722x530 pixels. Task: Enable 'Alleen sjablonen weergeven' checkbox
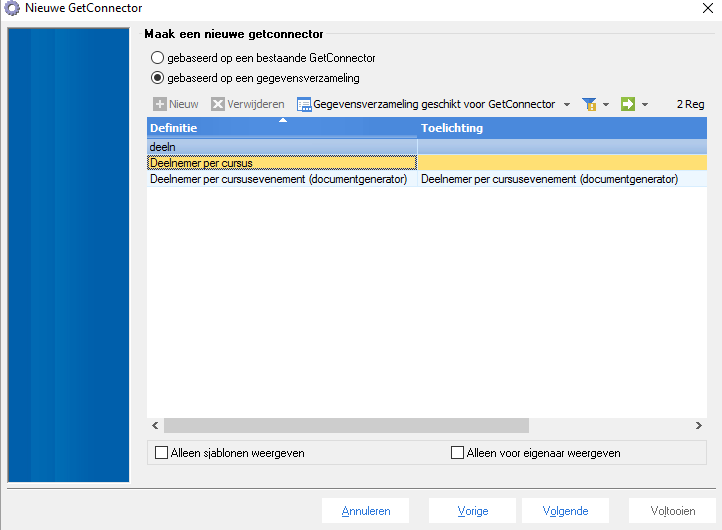(162, 453)
